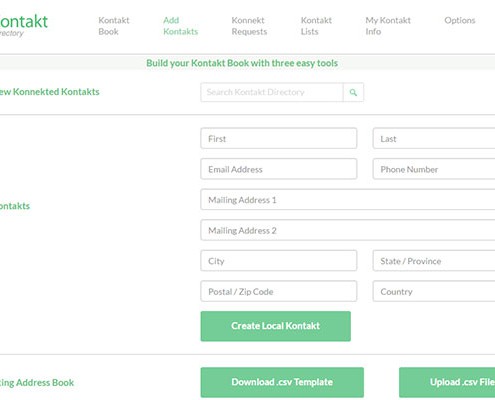This screenshot has width=495, height=400.
Task: Select the Mailing Address 1 field
Action: point(348,200)
